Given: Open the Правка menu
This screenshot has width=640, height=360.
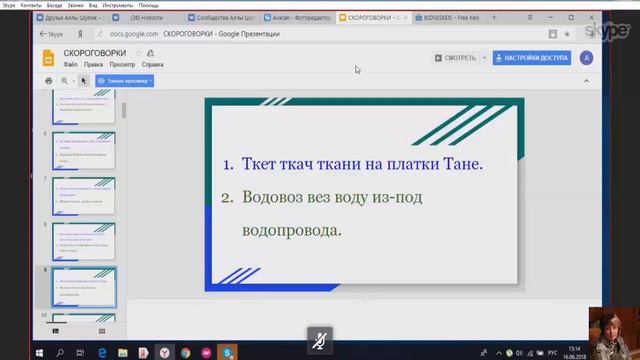Looking at the screenshot, I should pyautogui.click(x=93, y=64).
